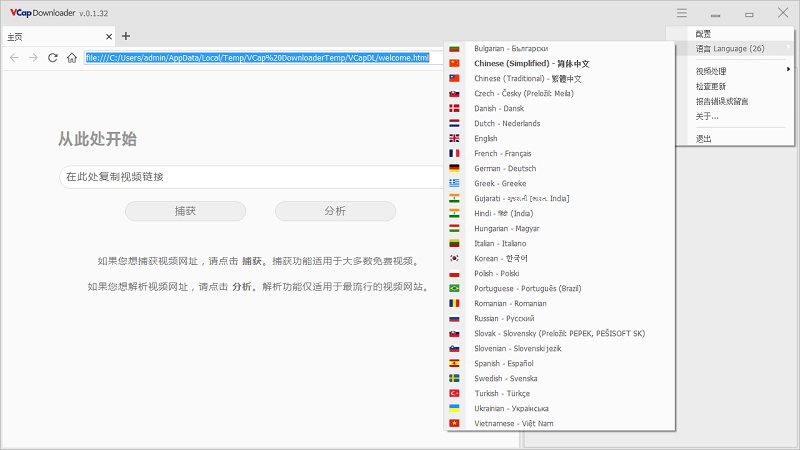Choose 检查更新 menu entry
The width and height of the screenshot is (800, 450).
[x=711, y=86]
